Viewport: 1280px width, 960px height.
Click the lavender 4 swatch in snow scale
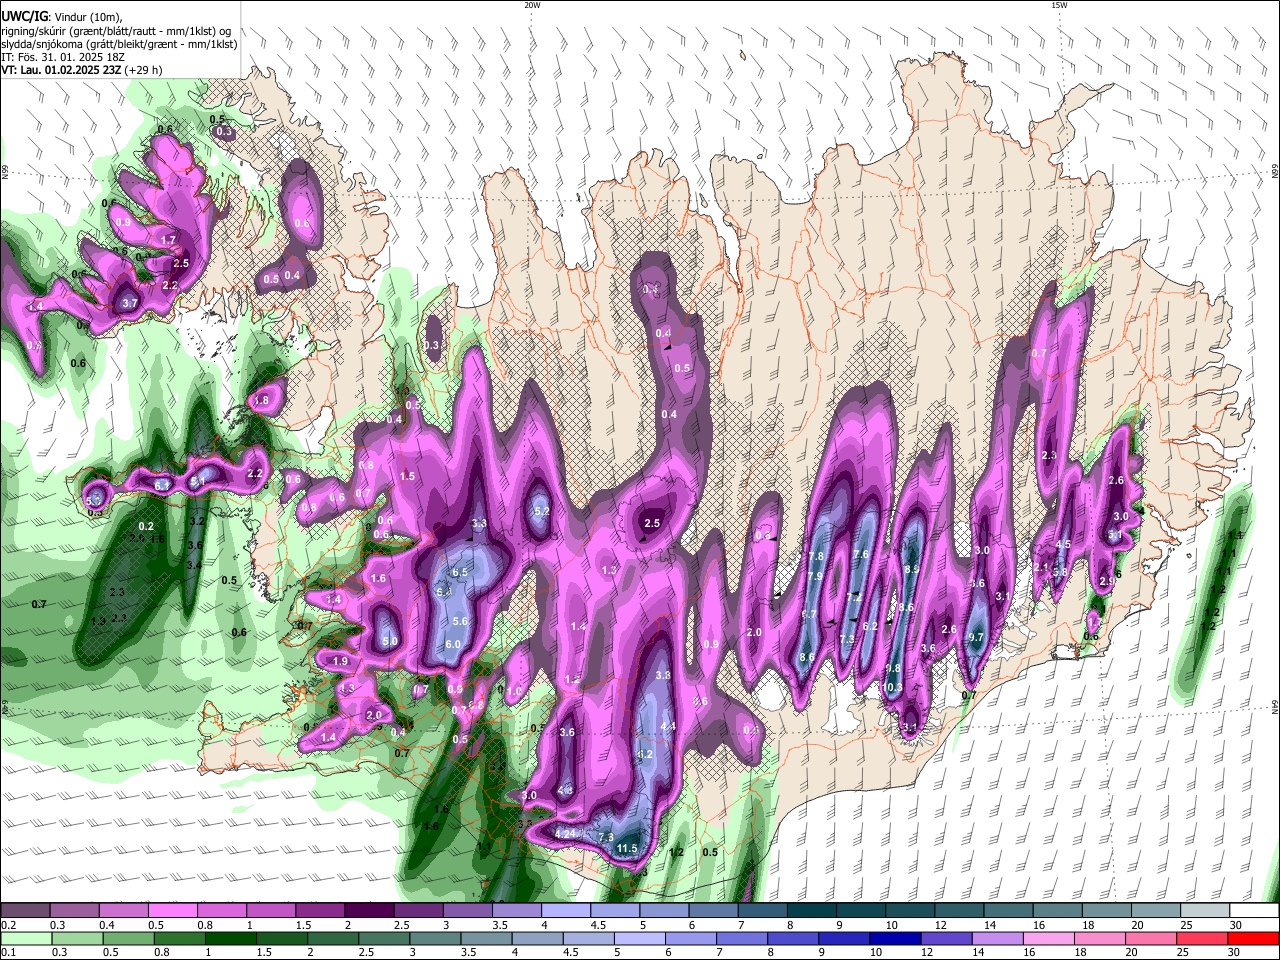pos(566,911)
